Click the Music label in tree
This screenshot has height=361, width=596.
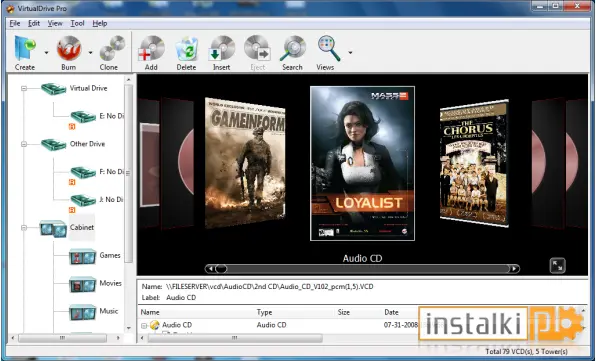109,311
